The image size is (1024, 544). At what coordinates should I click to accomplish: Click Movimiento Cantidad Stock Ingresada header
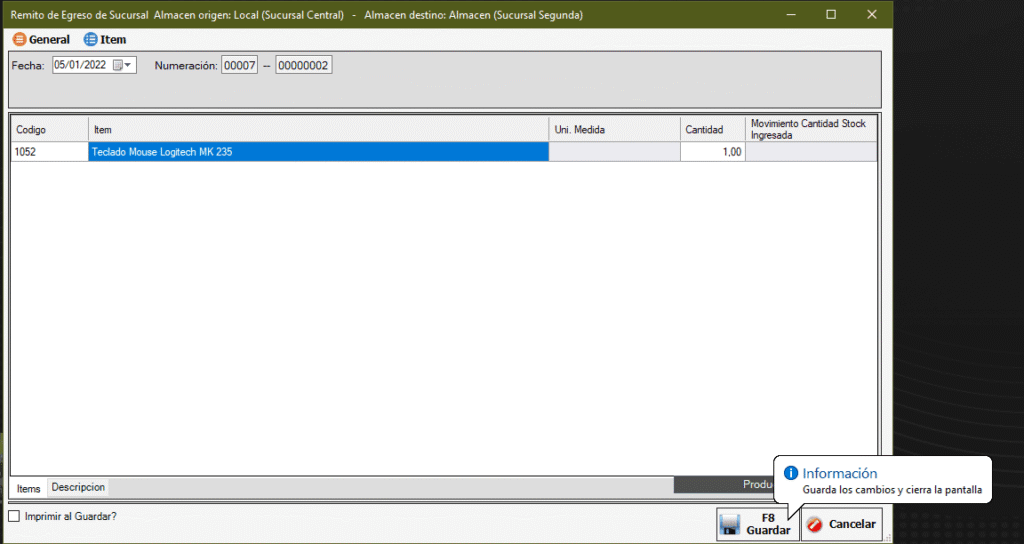(810, 129)
